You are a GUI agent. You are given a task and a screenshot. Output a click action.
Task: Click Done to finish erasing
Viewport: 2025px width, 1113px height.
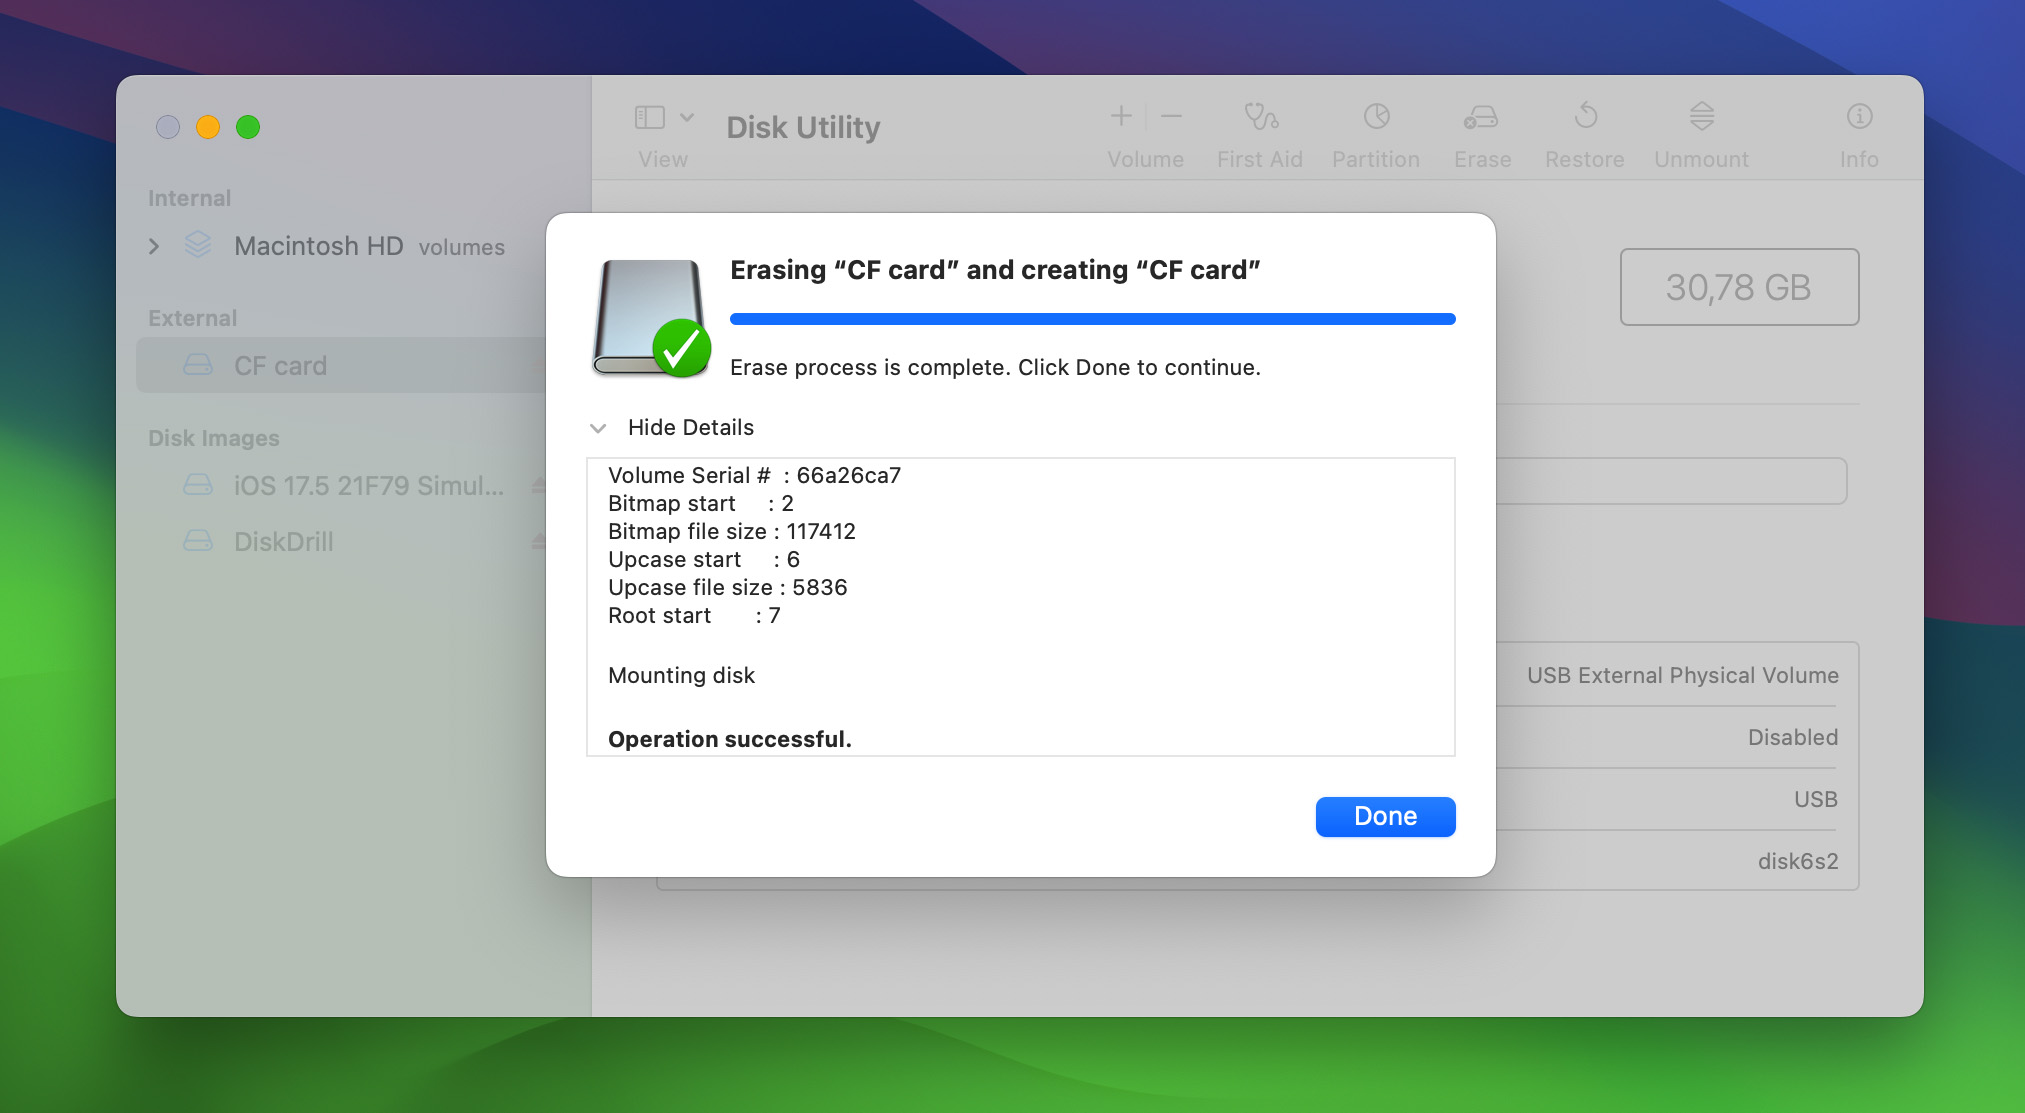[x=1385, y=816]
